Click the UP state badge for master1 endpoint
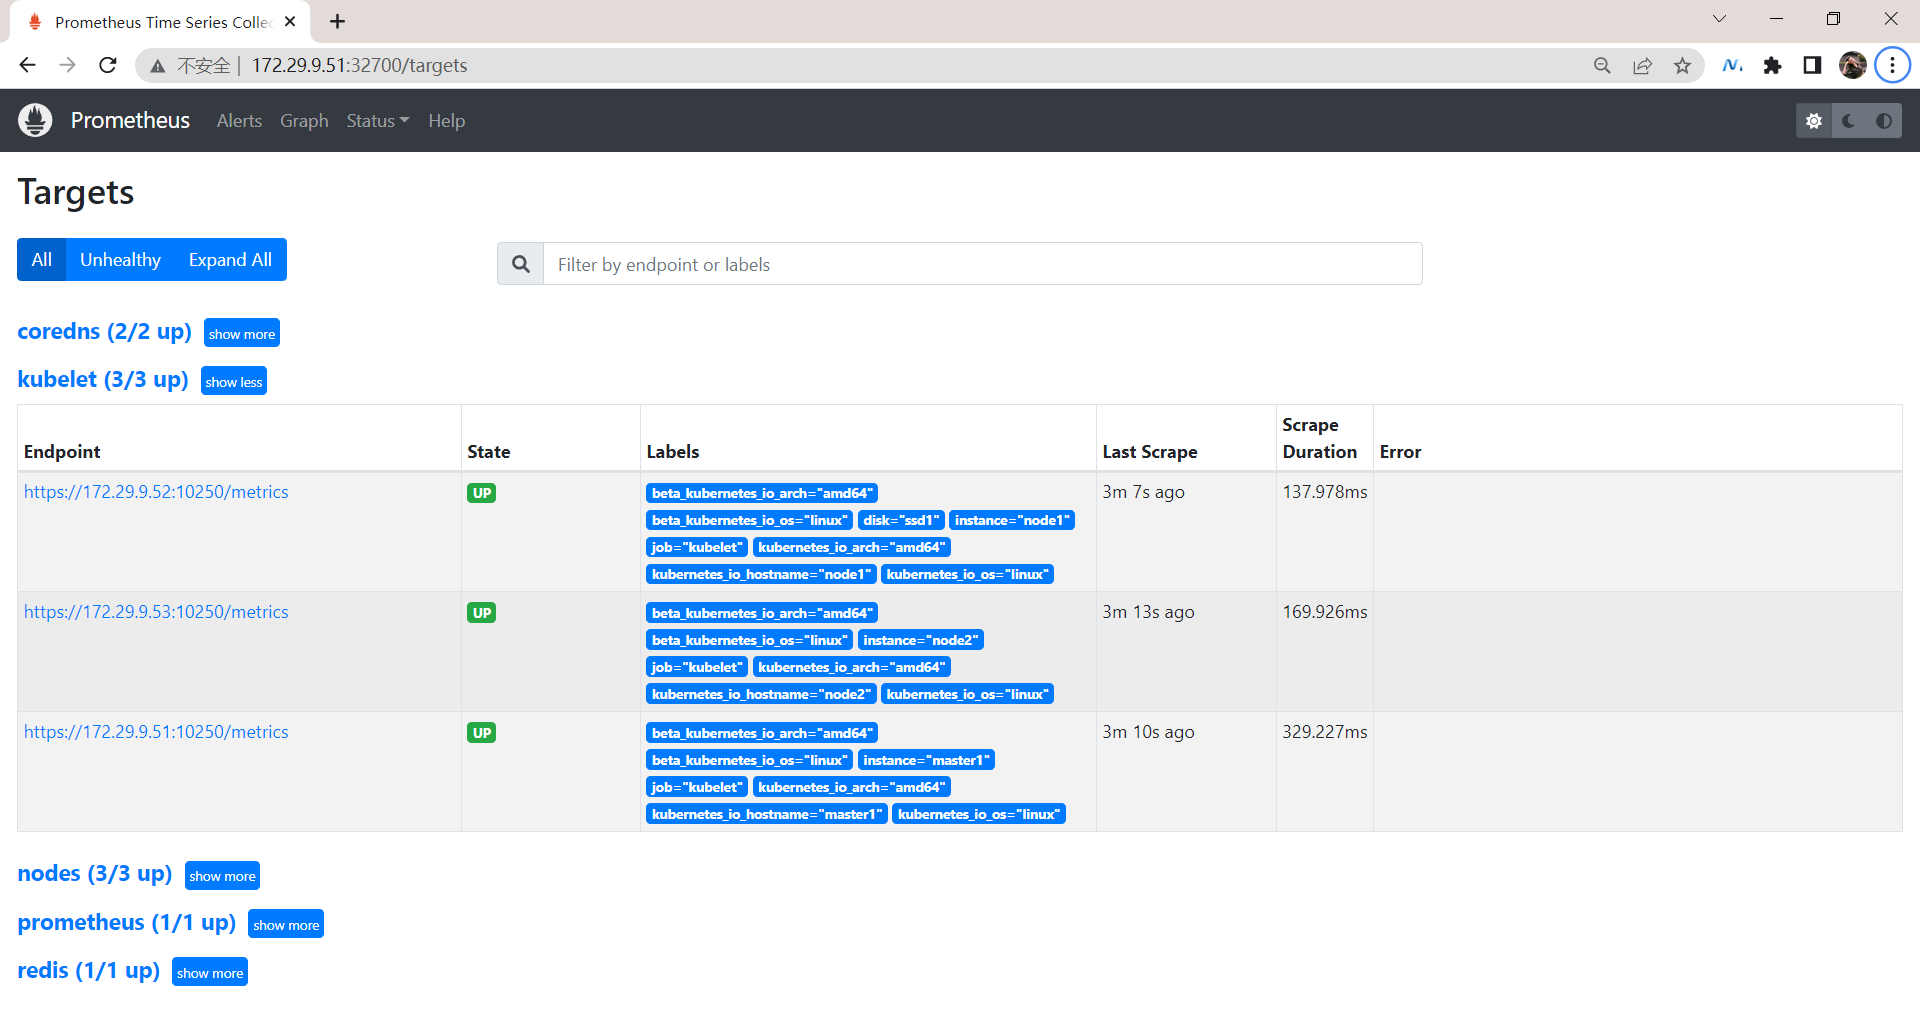This screenshot has width=1920, height=1025. [x=482, y=733]
